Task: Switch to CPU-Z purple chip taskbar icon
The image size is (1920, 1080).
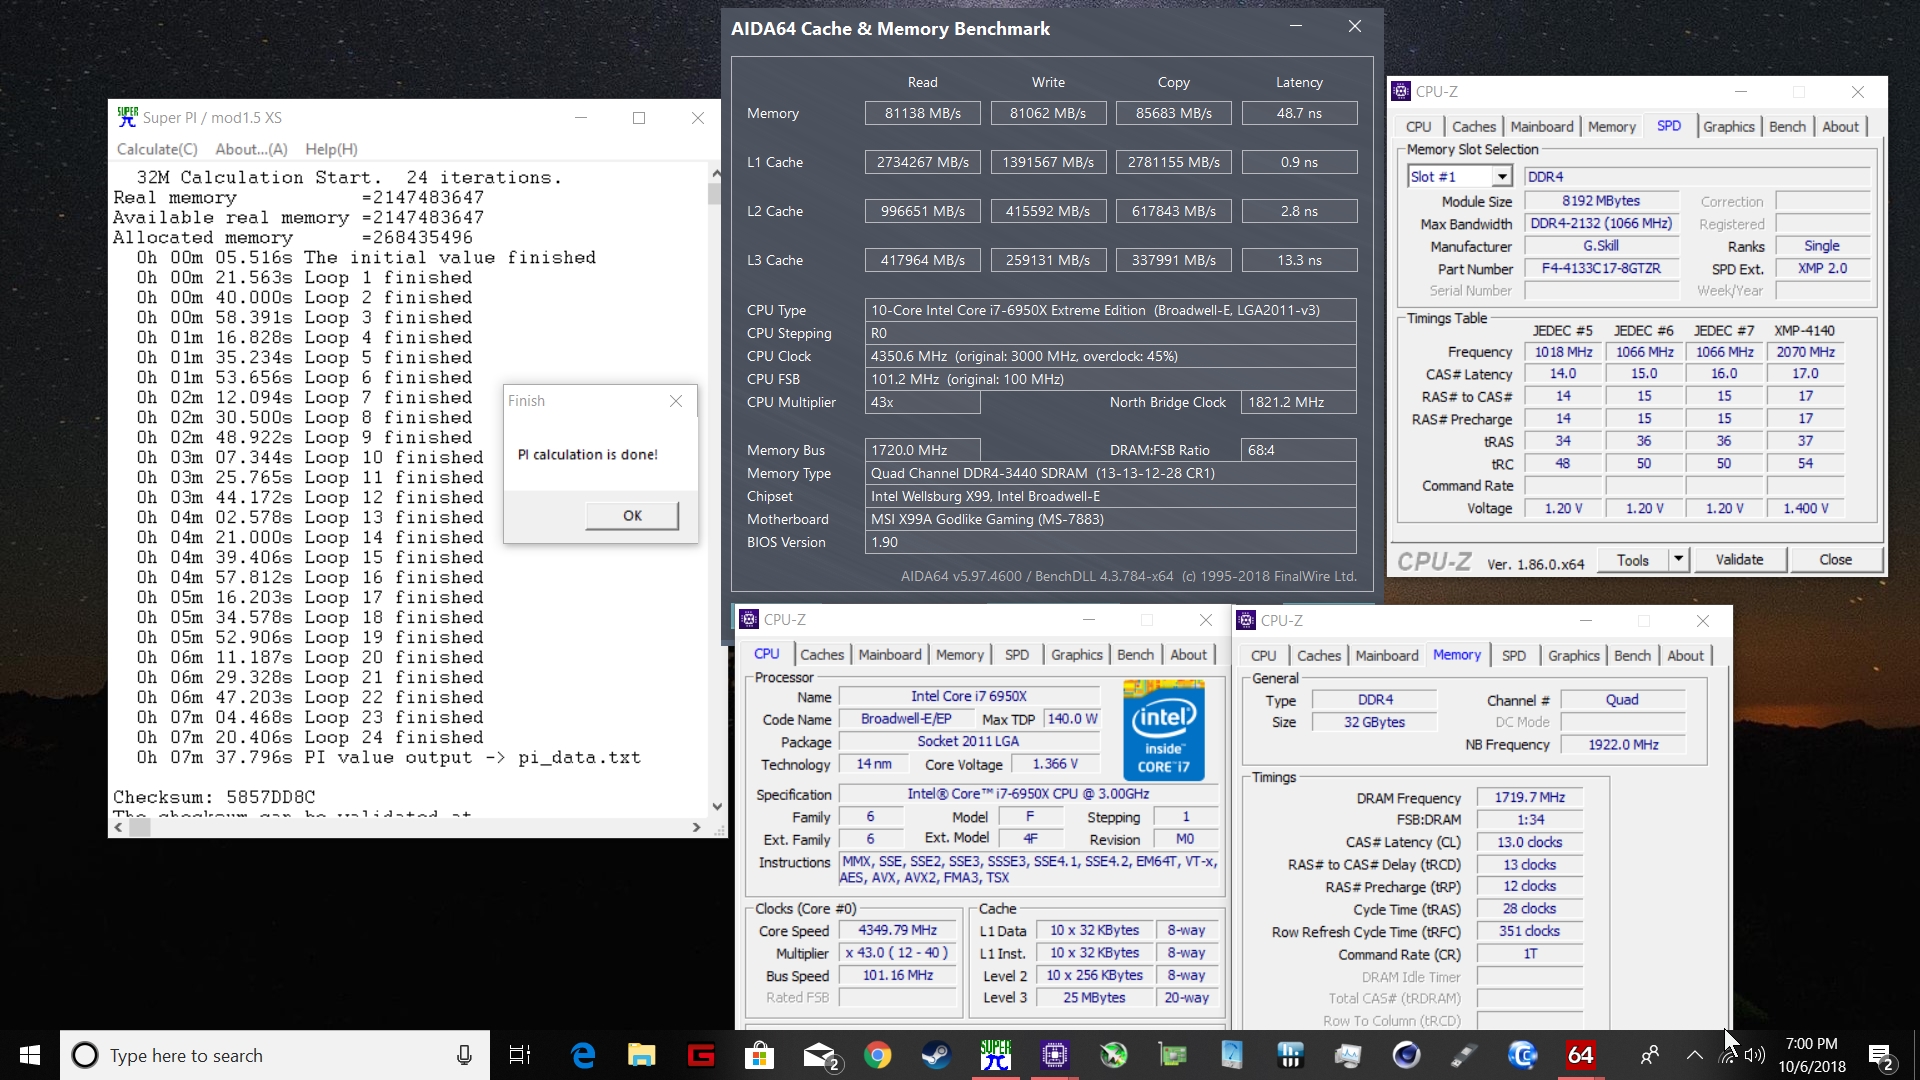Action: click(x=1054, y=1055)
